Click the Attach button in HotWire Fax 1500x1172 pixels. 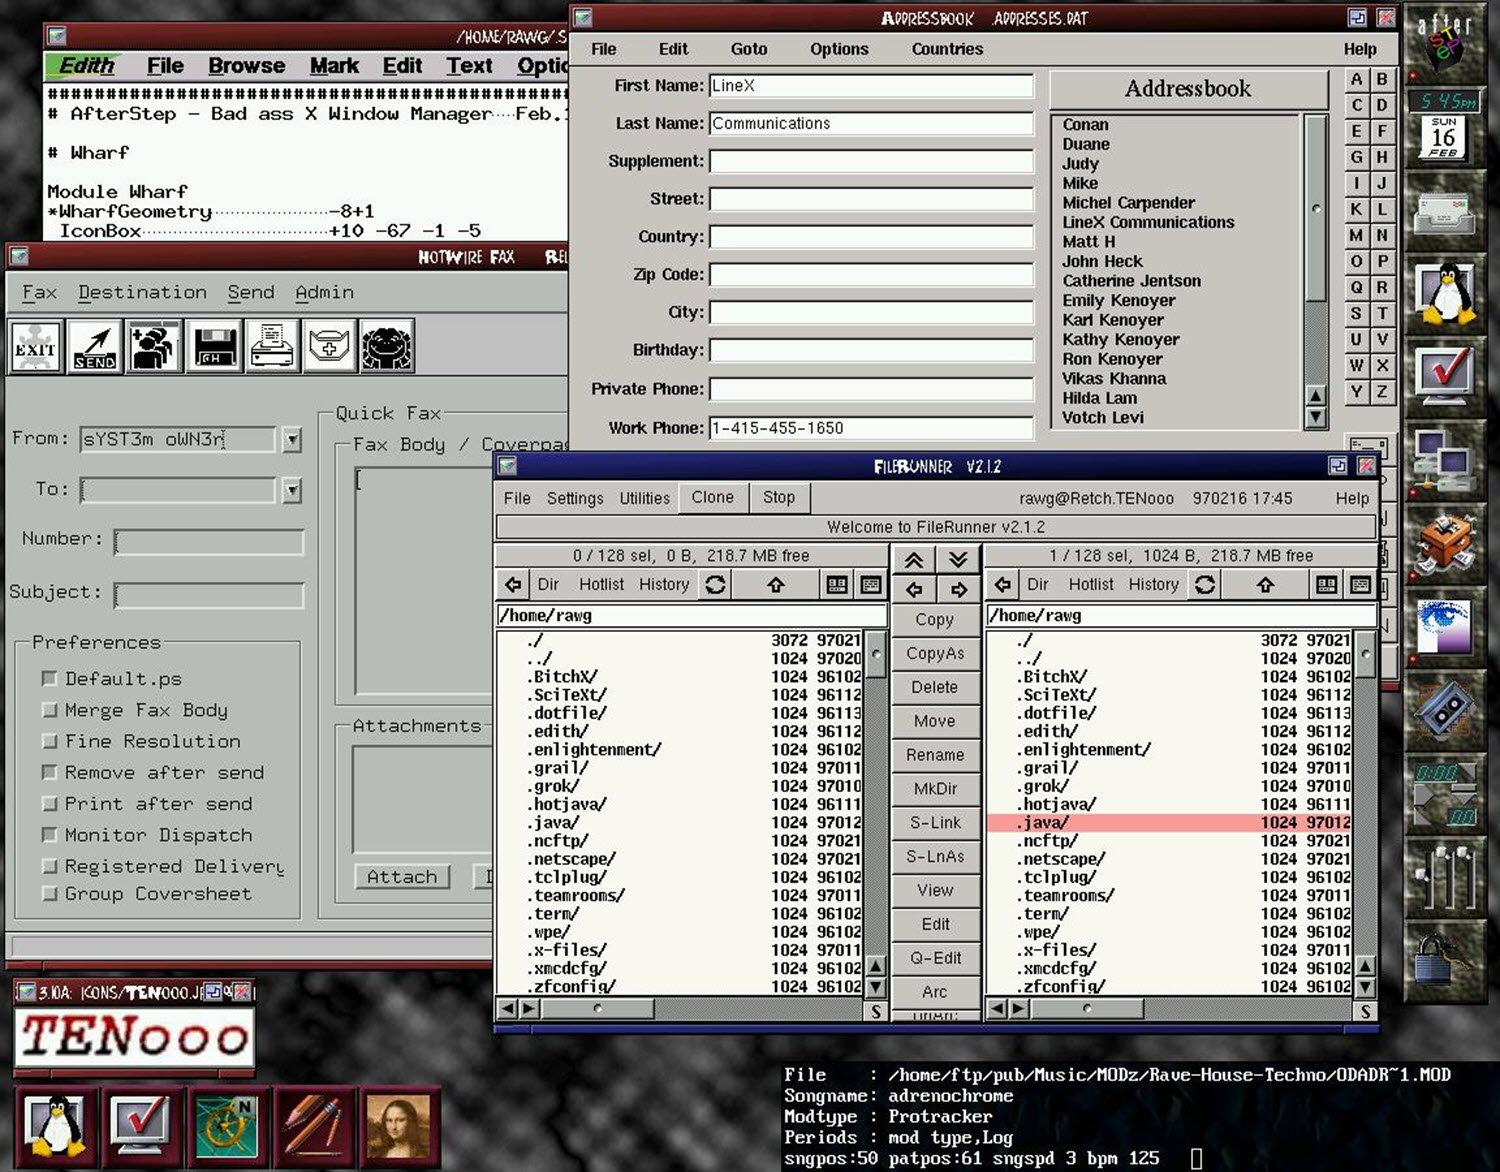[x=402, y=877]
